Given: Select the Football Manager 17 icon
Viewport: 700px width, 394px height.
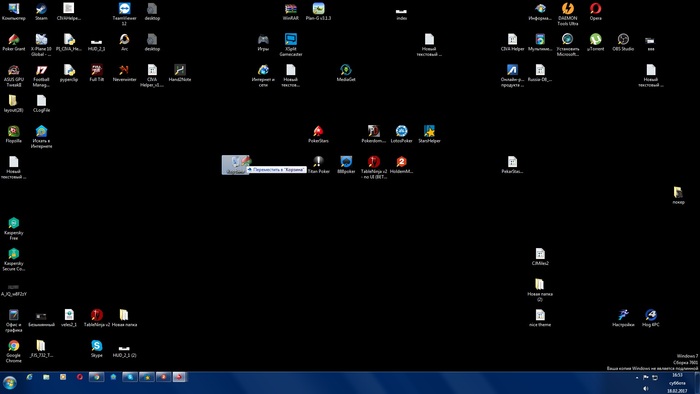Looking at the screenshot, I should point(41,76).
